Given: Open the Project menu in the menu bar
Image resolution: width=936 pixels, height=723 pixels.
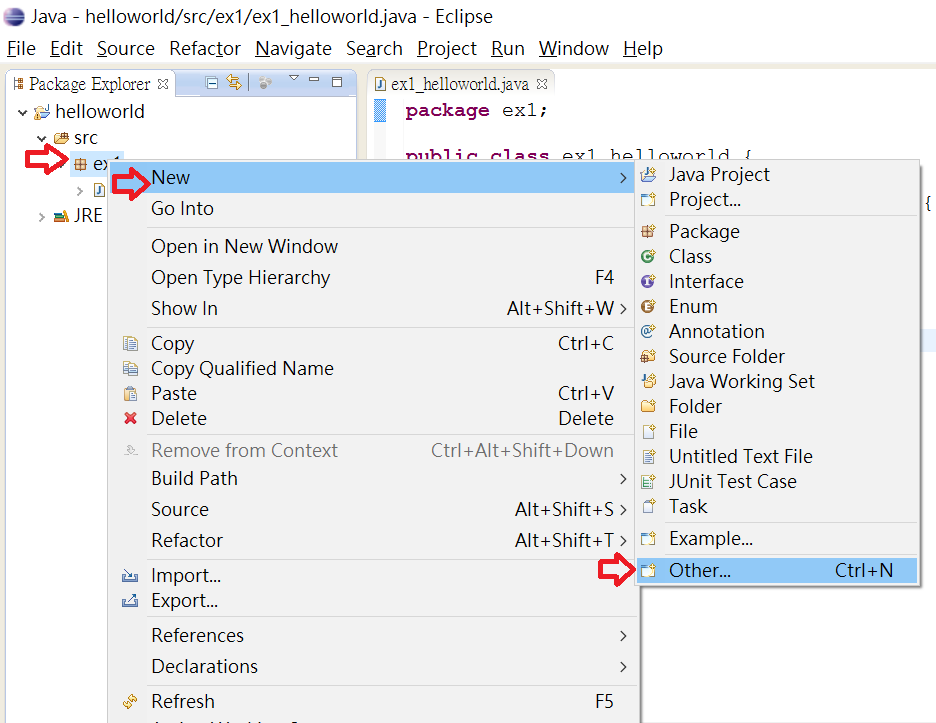Looking at the screenshot, I should (x=447, y=48).
